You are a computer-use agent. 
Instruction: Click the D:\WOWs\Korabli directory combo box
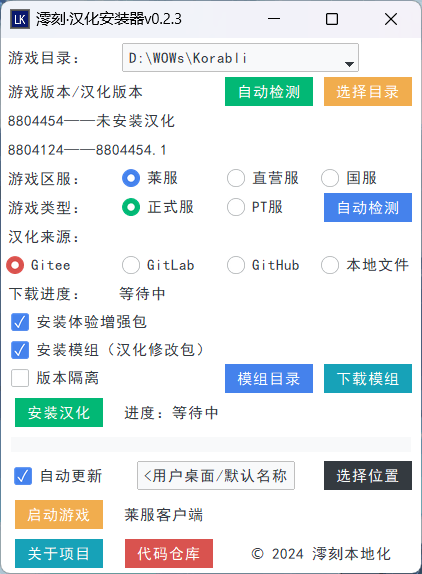click(x=240, y=58)
